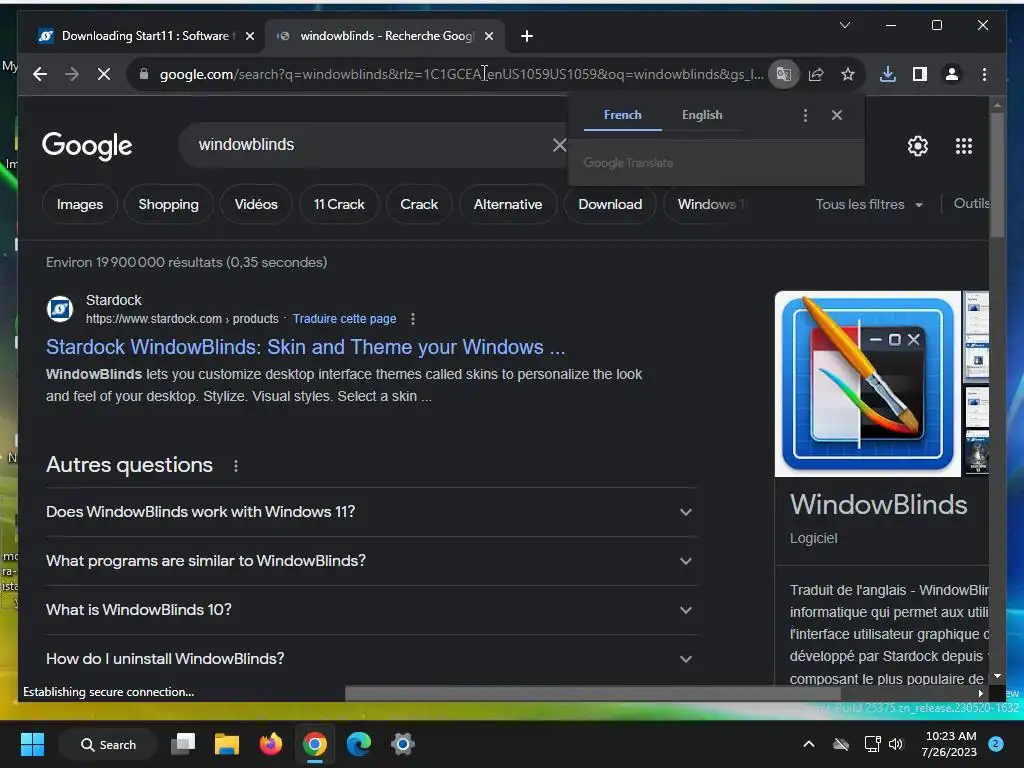The height and width of the screenshot is (768, 1024).
Task: Expand What is WindowBlinds 10?
Action: click(371, 610)
